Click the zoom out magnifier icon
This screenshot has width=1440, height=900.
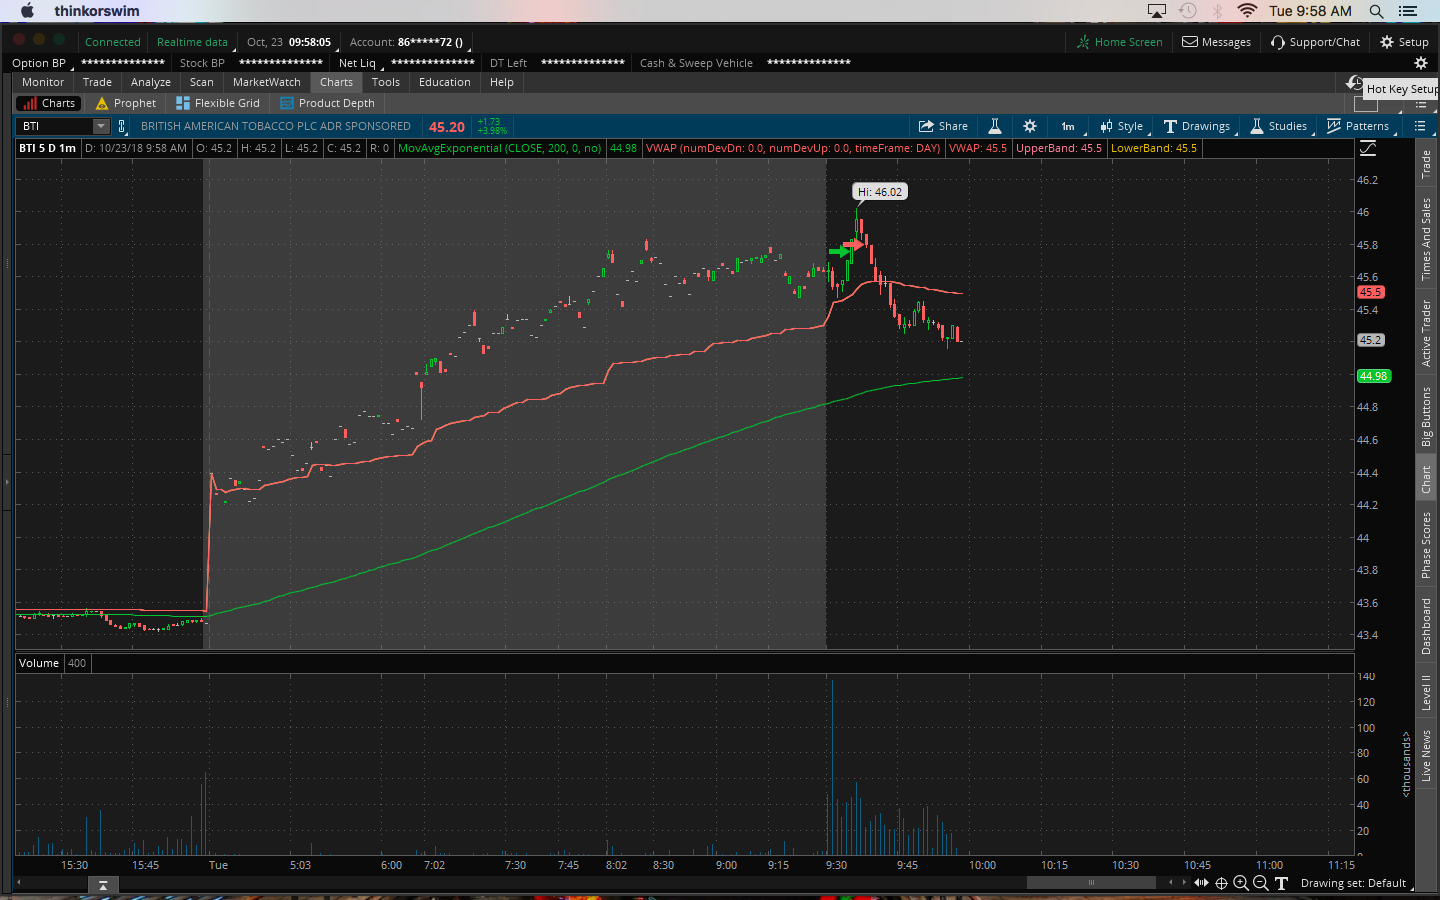(x=1261, y=883)
